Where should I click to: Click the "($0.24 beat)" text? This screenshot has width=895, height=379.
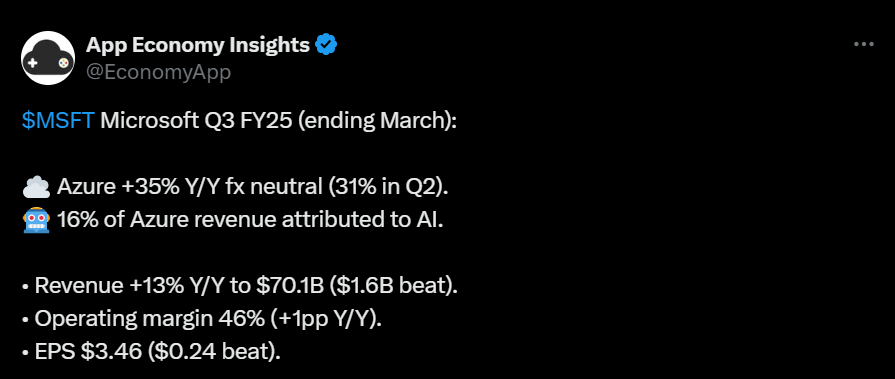(212, 351)
